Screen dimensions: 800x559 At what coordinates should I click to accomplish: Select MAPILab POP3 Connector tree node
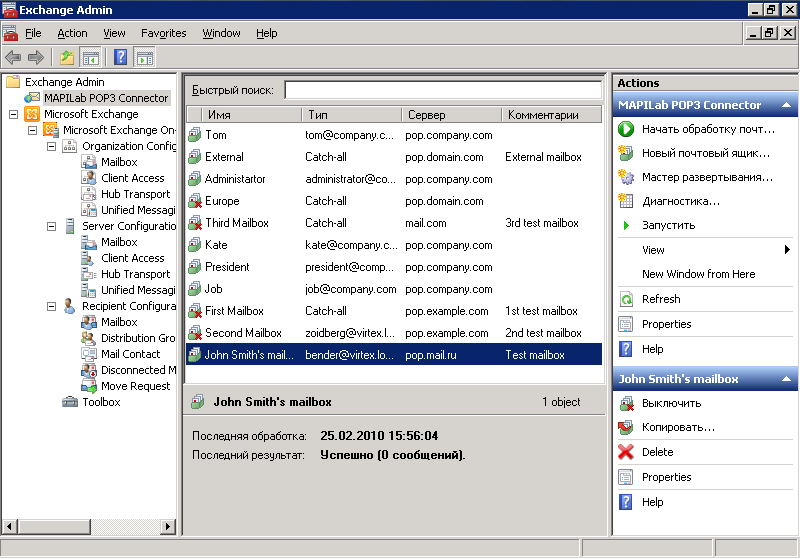coord(106,98)
